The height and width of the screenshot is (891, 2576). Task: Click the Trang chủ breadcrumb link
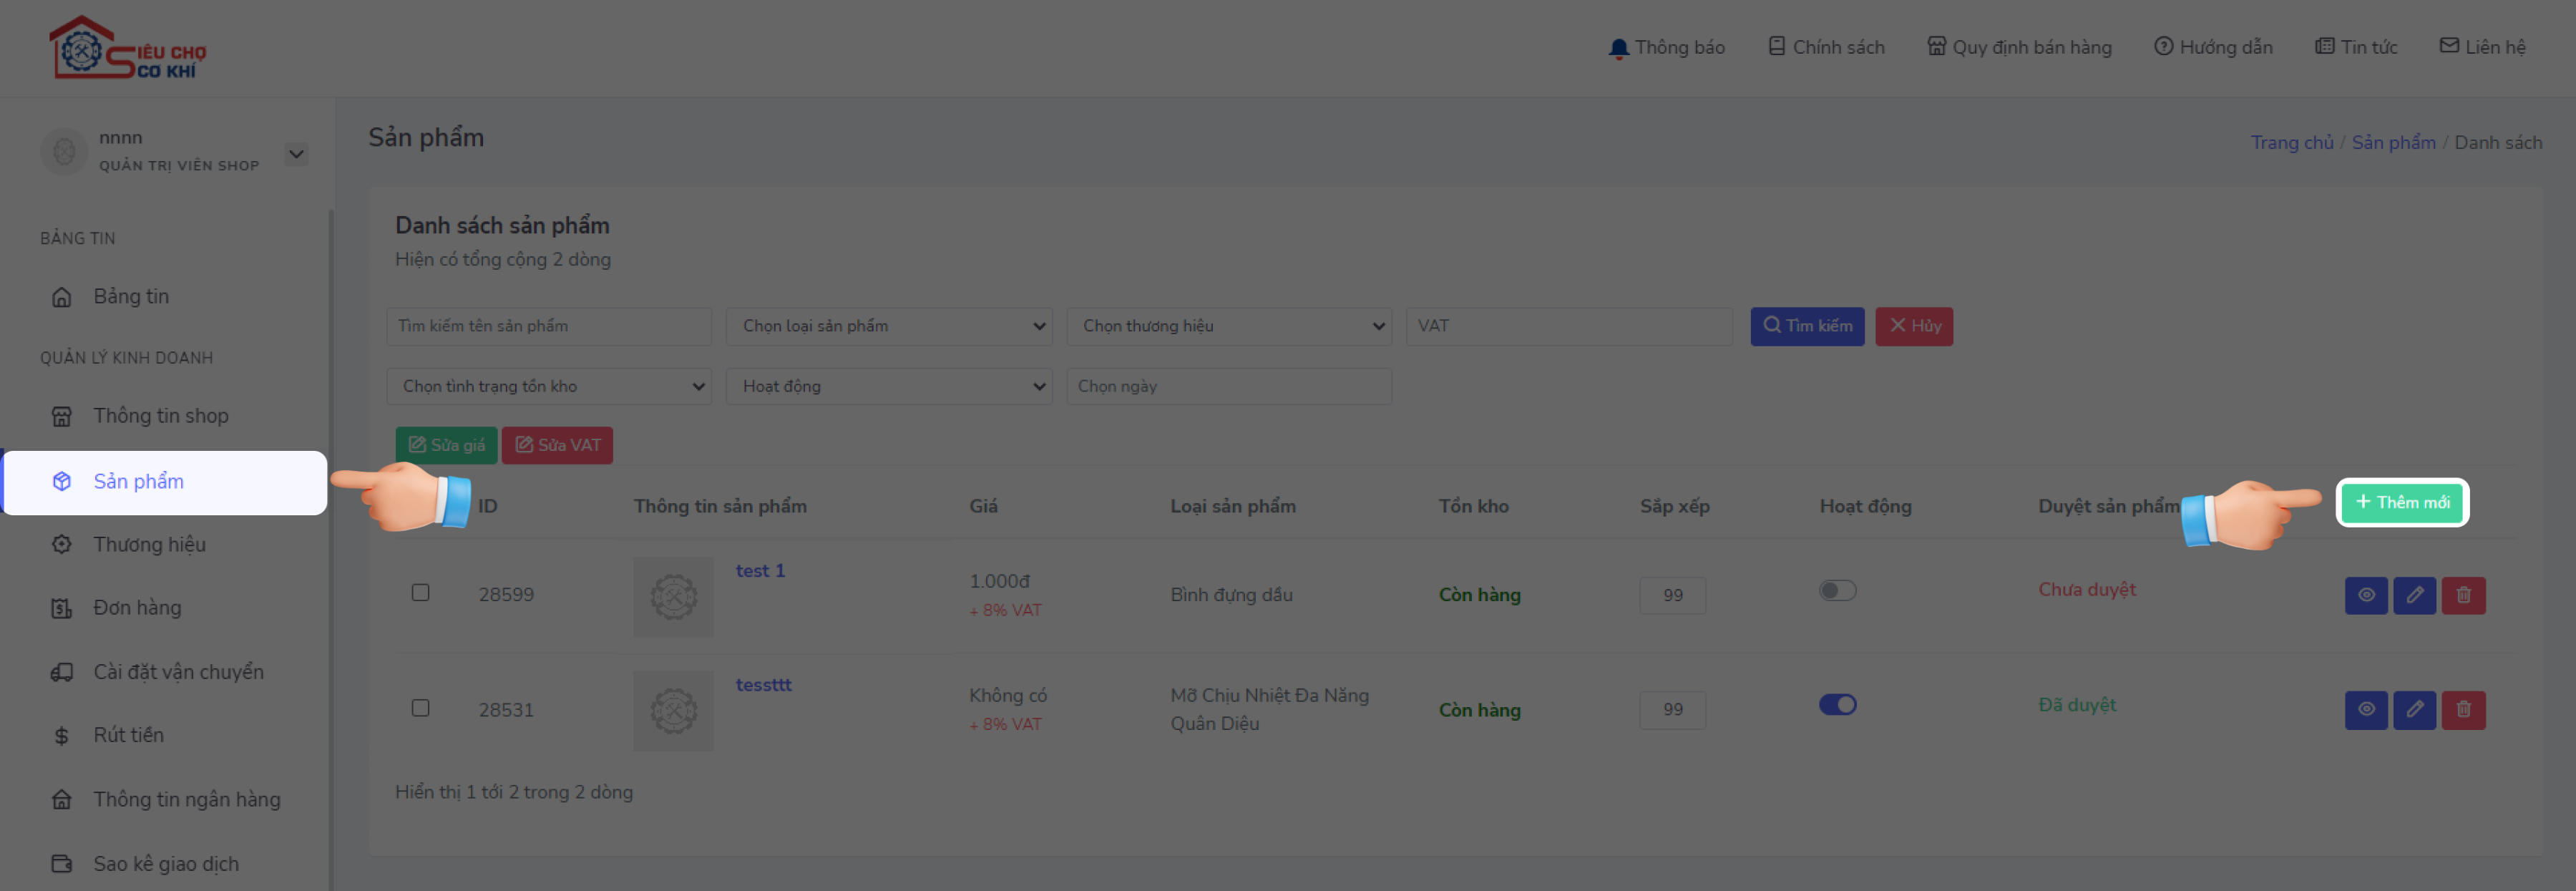click(x=2291, y=142)
